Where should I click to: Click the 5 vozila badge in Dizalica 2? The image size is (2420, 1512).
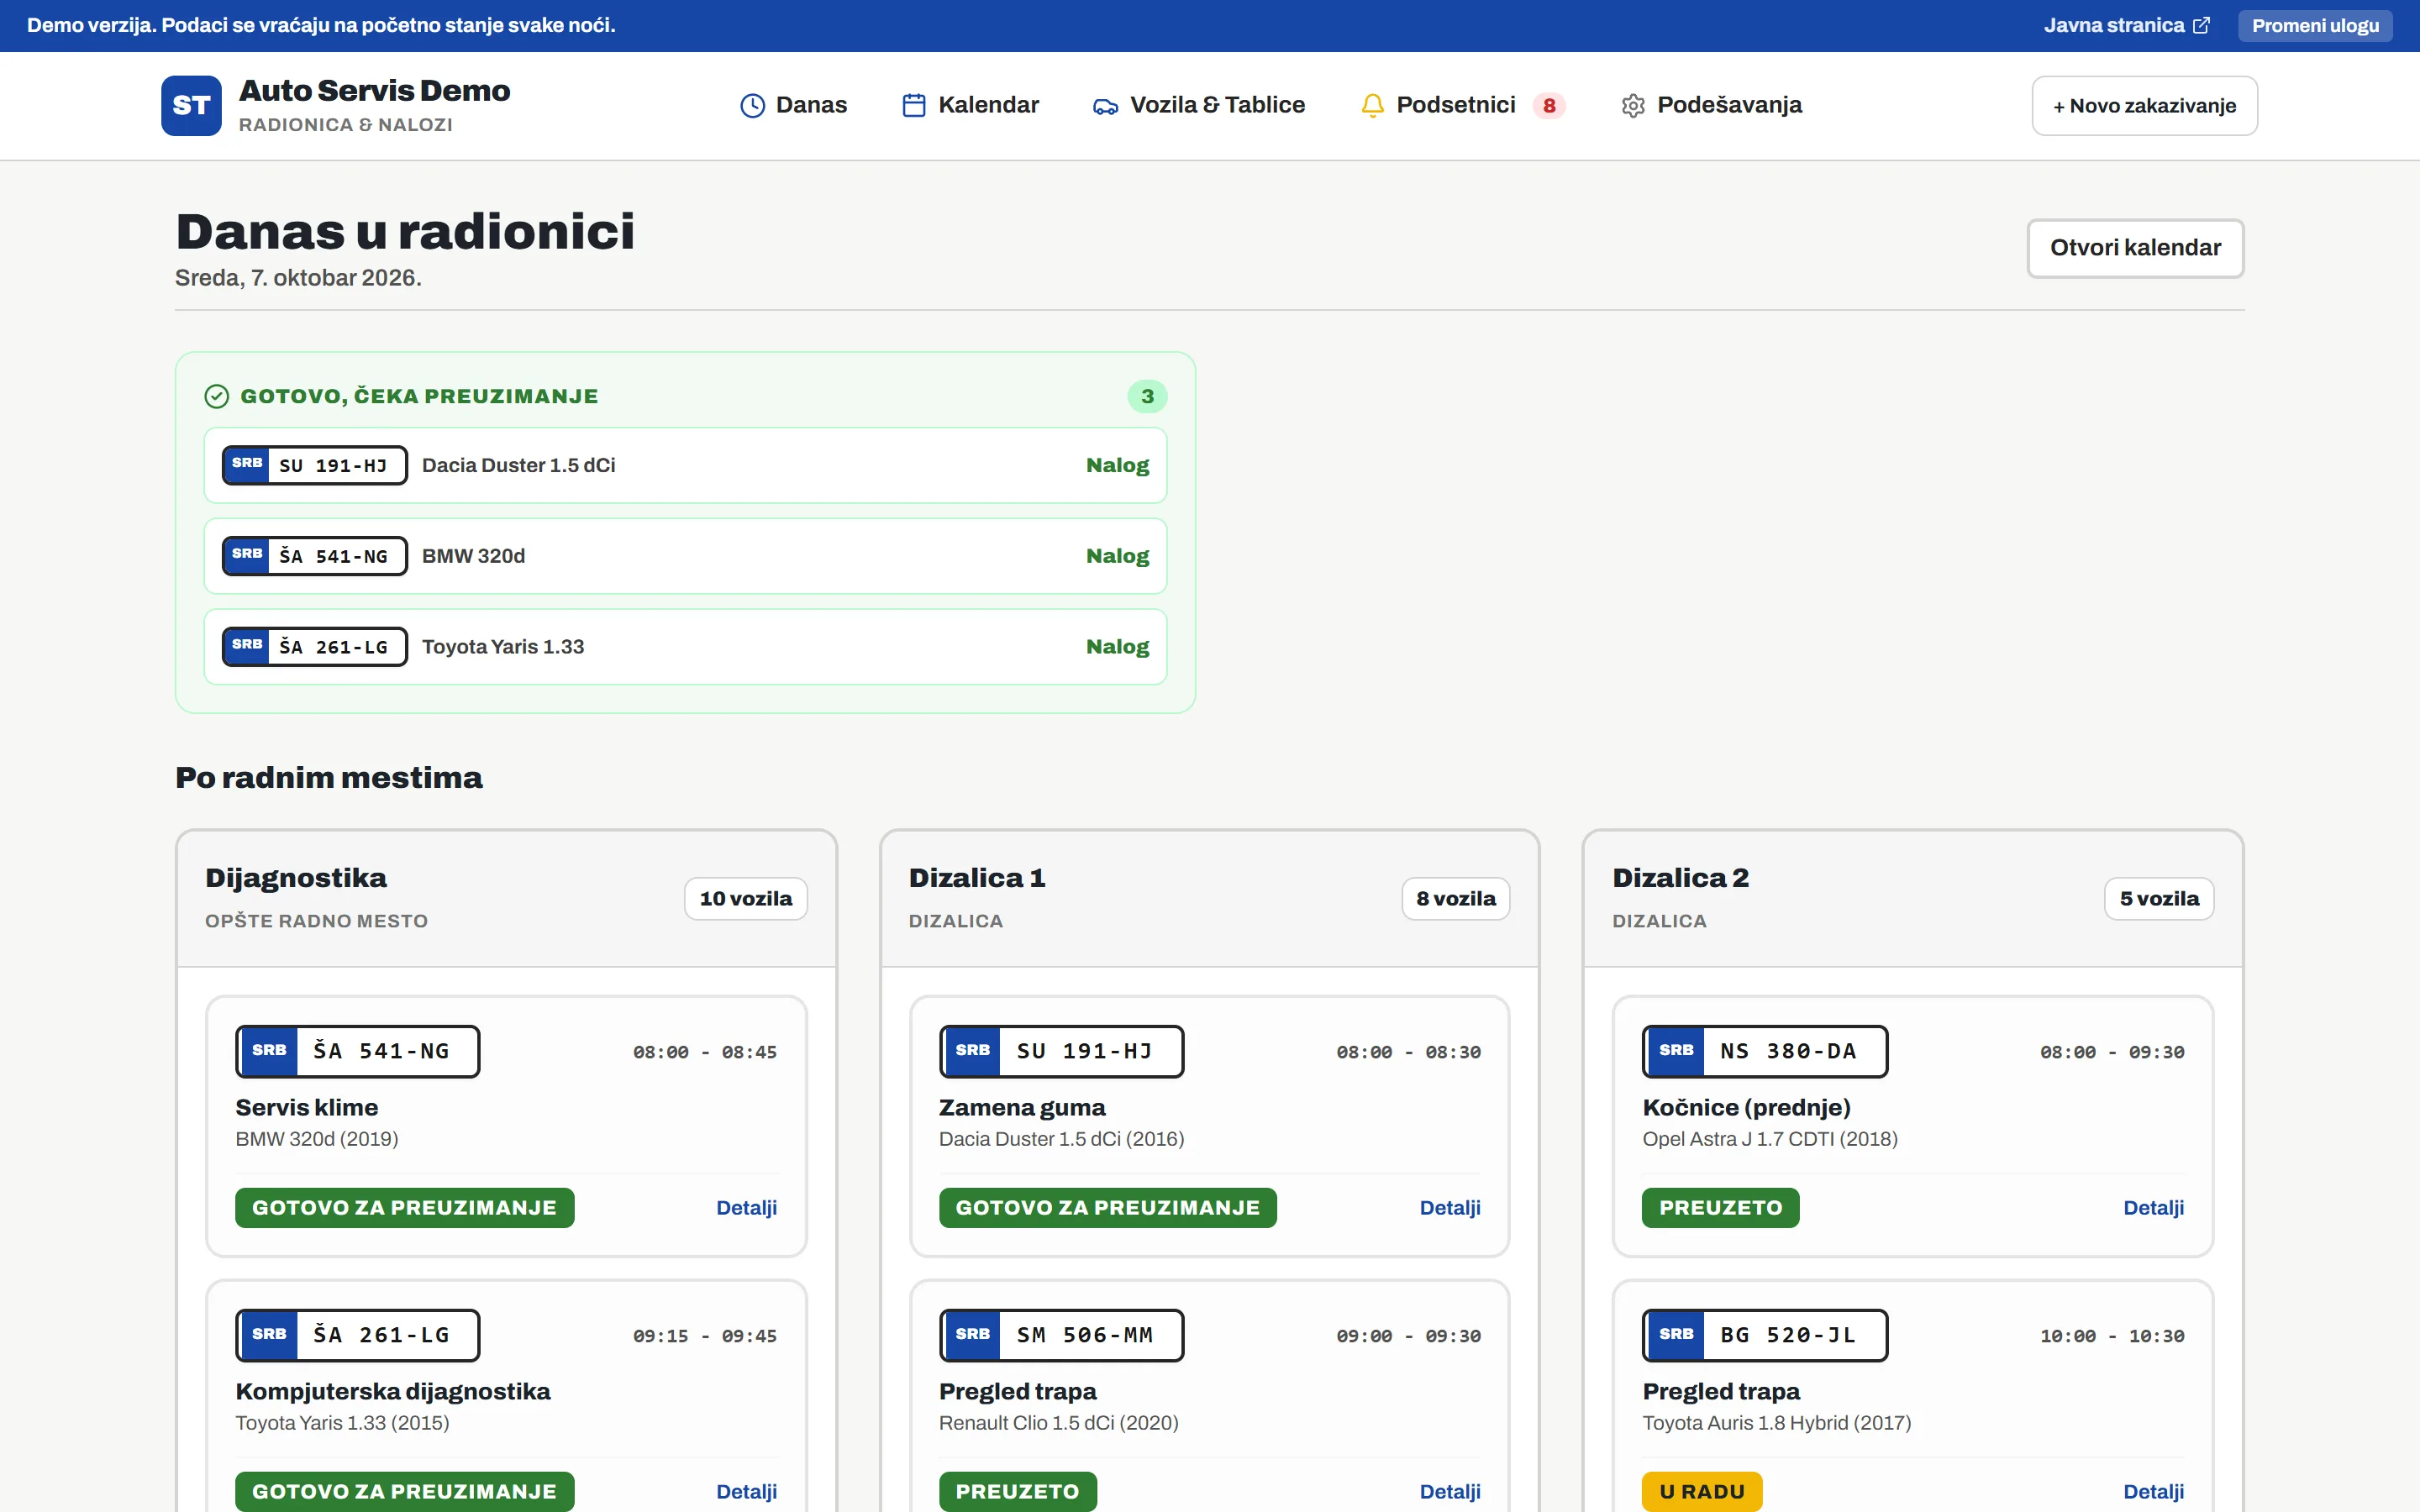pyautogui.click(x=2159, y=899)
